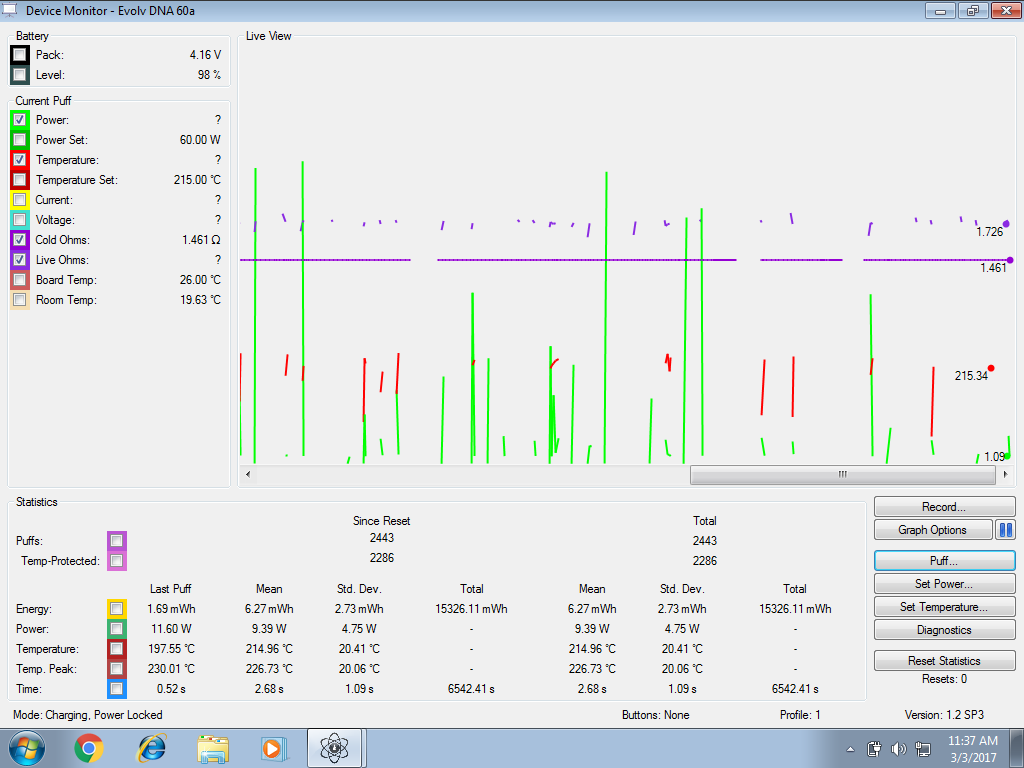This screenshot has width=1024, height=768.
Task: Click the Device Monitor title bar icon
Action: point(10,10)
